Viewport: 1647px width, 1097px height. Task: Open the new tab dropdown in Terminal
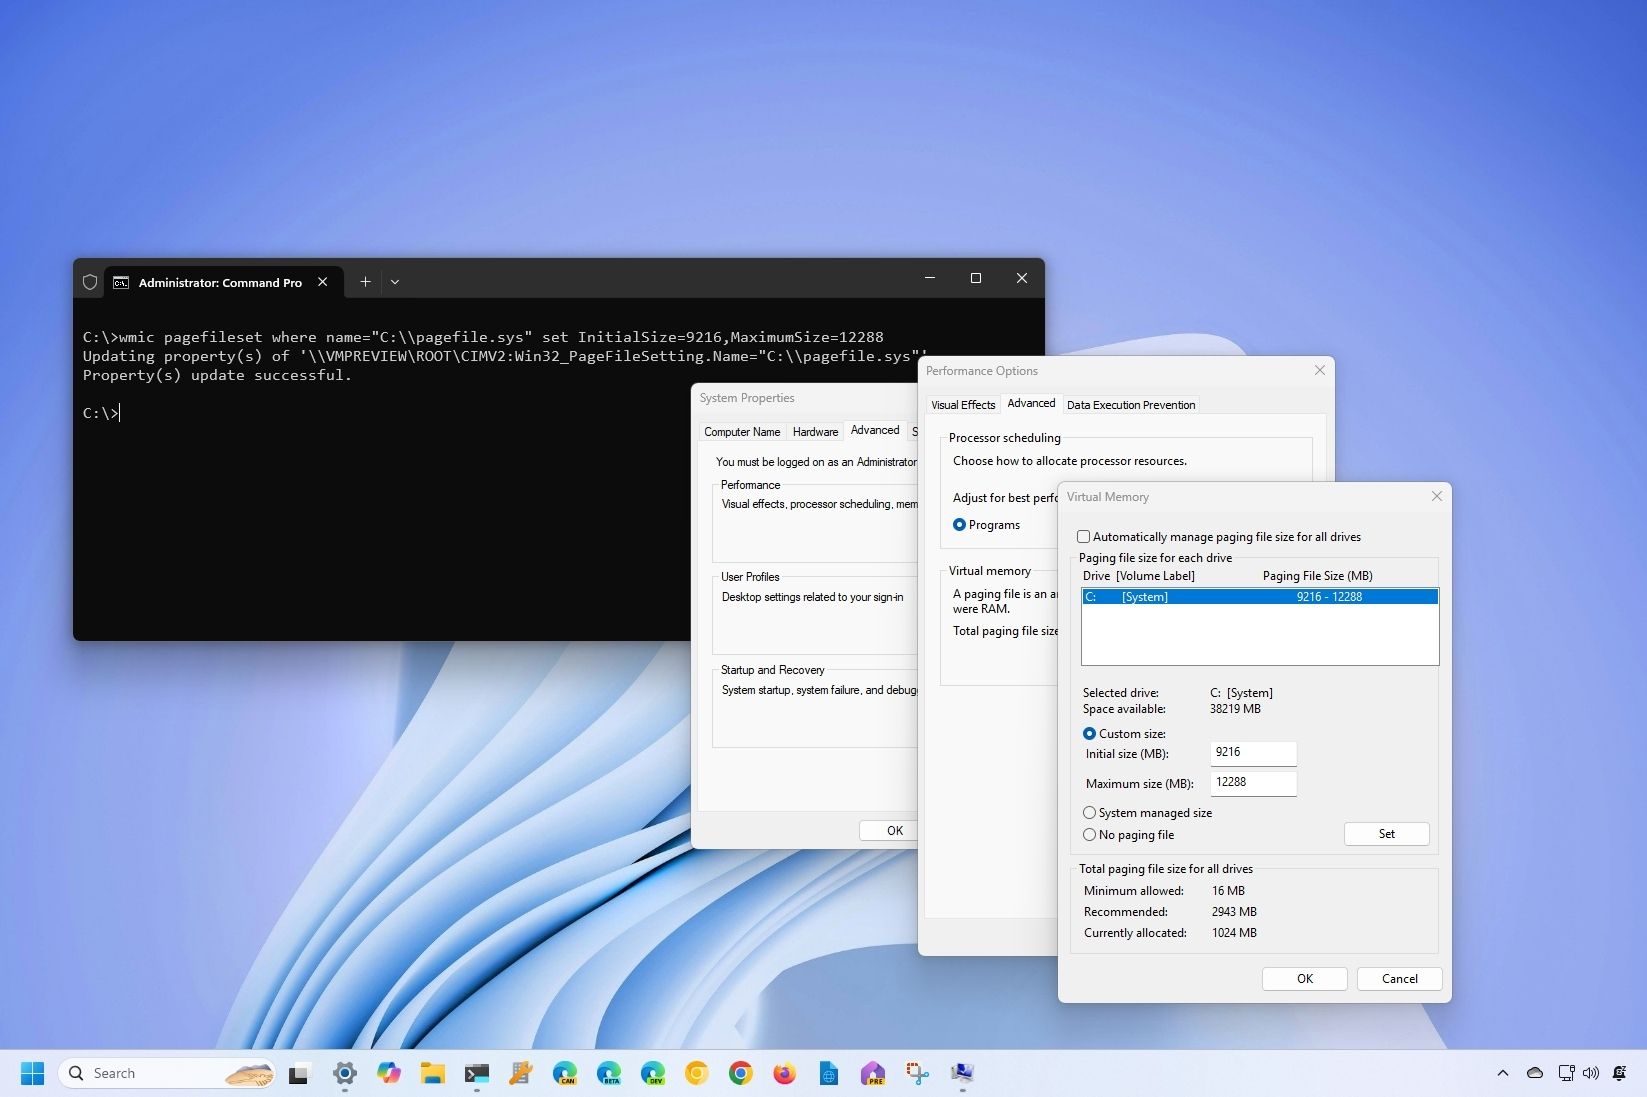click(395, 282)
